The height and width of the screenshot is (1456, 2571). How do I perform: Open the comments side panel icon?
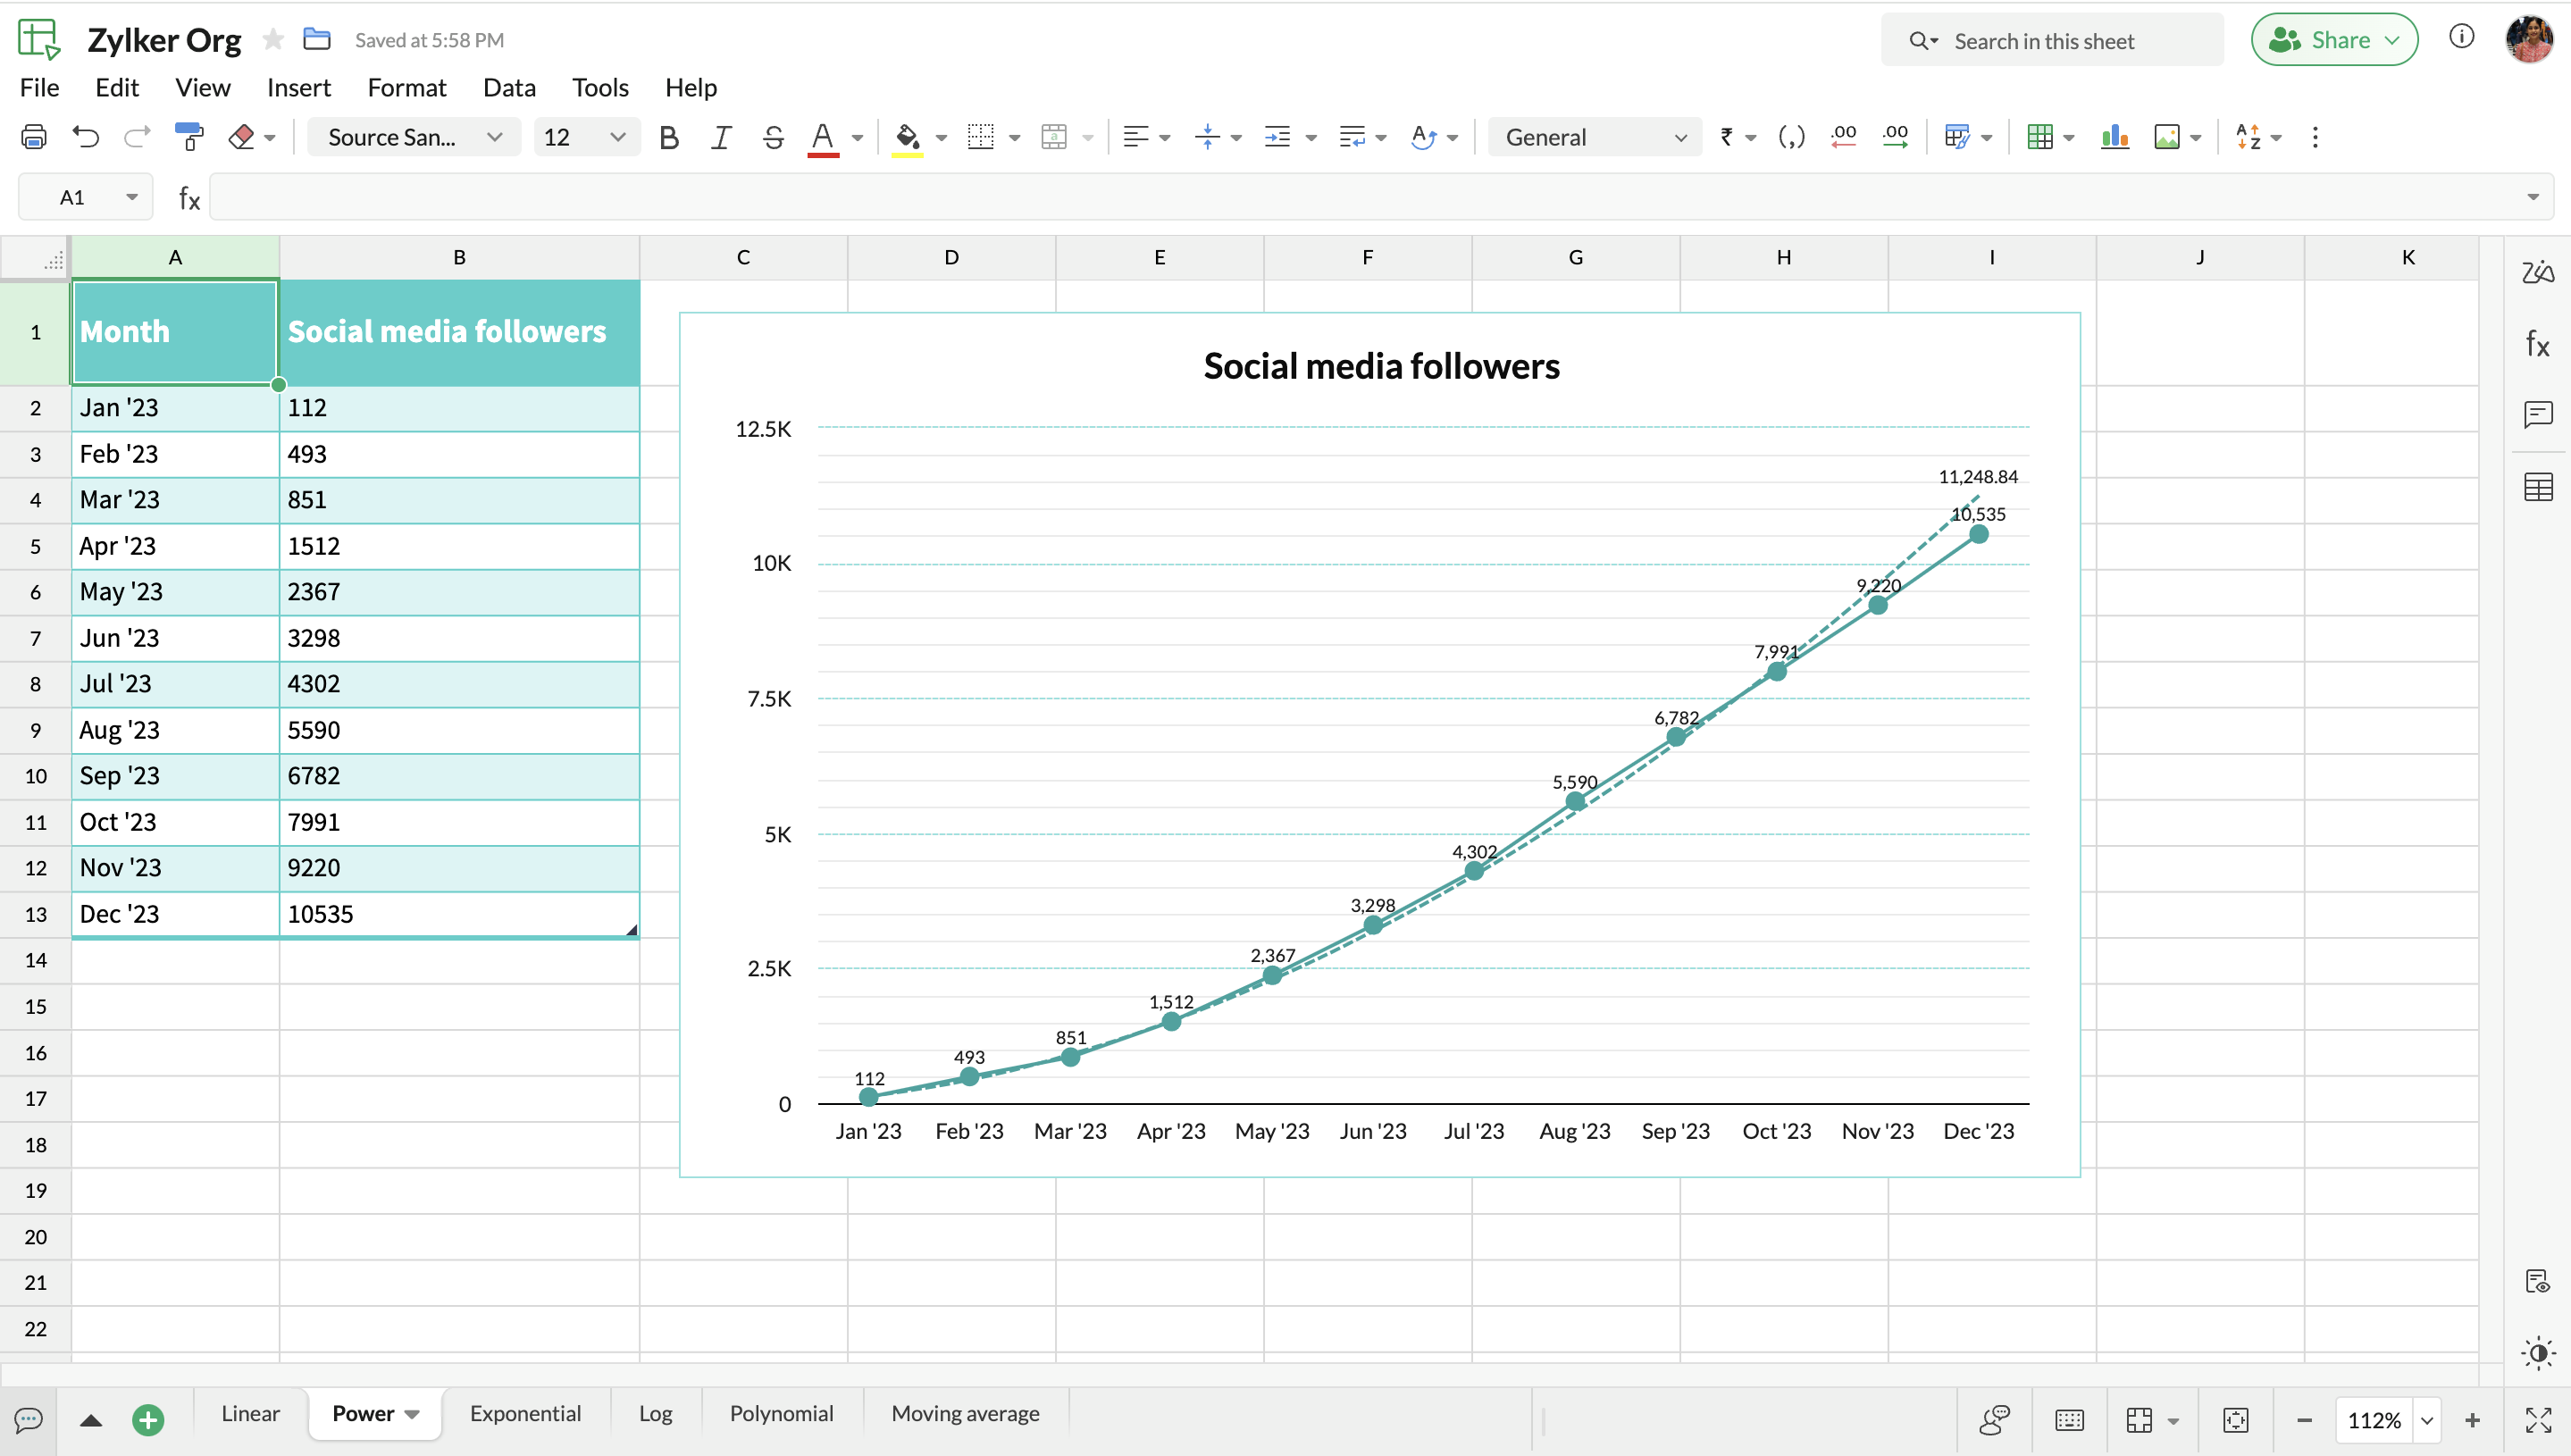[x=2538, y=414]
